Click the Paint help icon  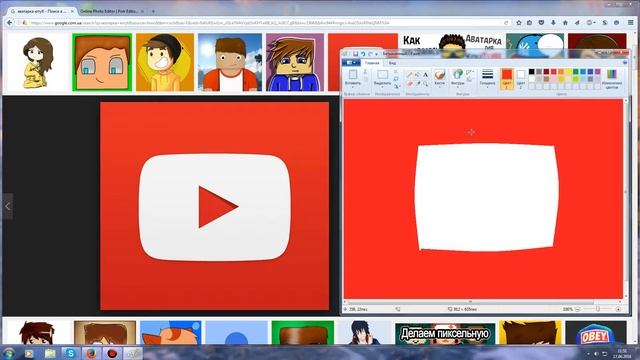[625, 63]
